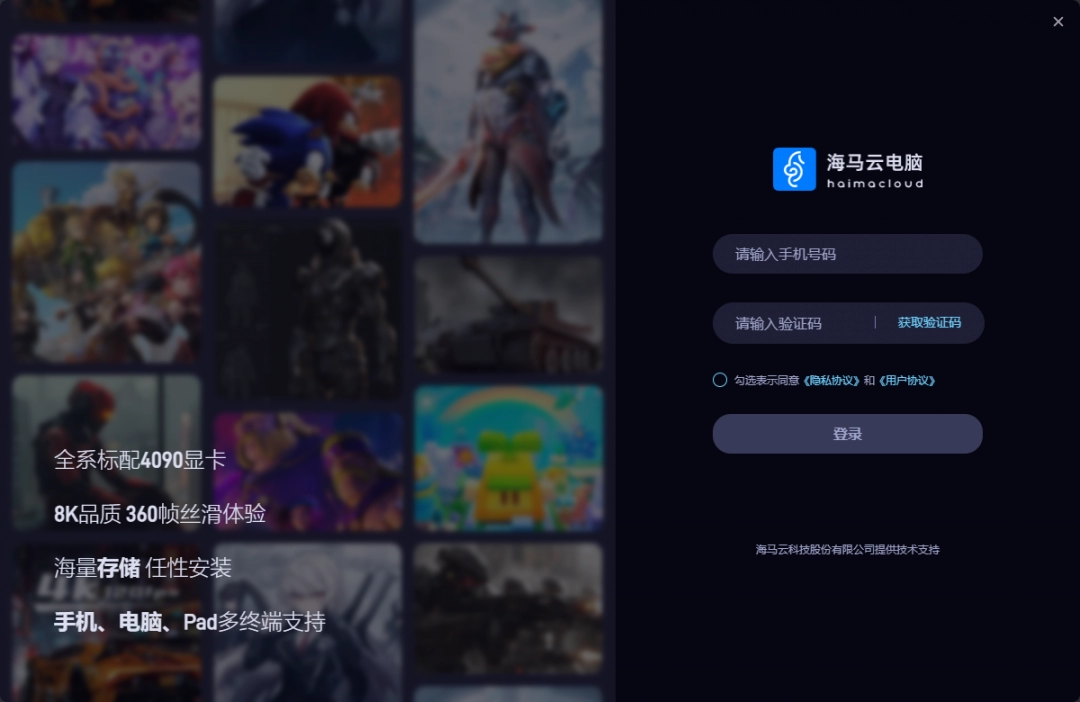Enable the agreement consent checkbox

click(x=719, y=379)
